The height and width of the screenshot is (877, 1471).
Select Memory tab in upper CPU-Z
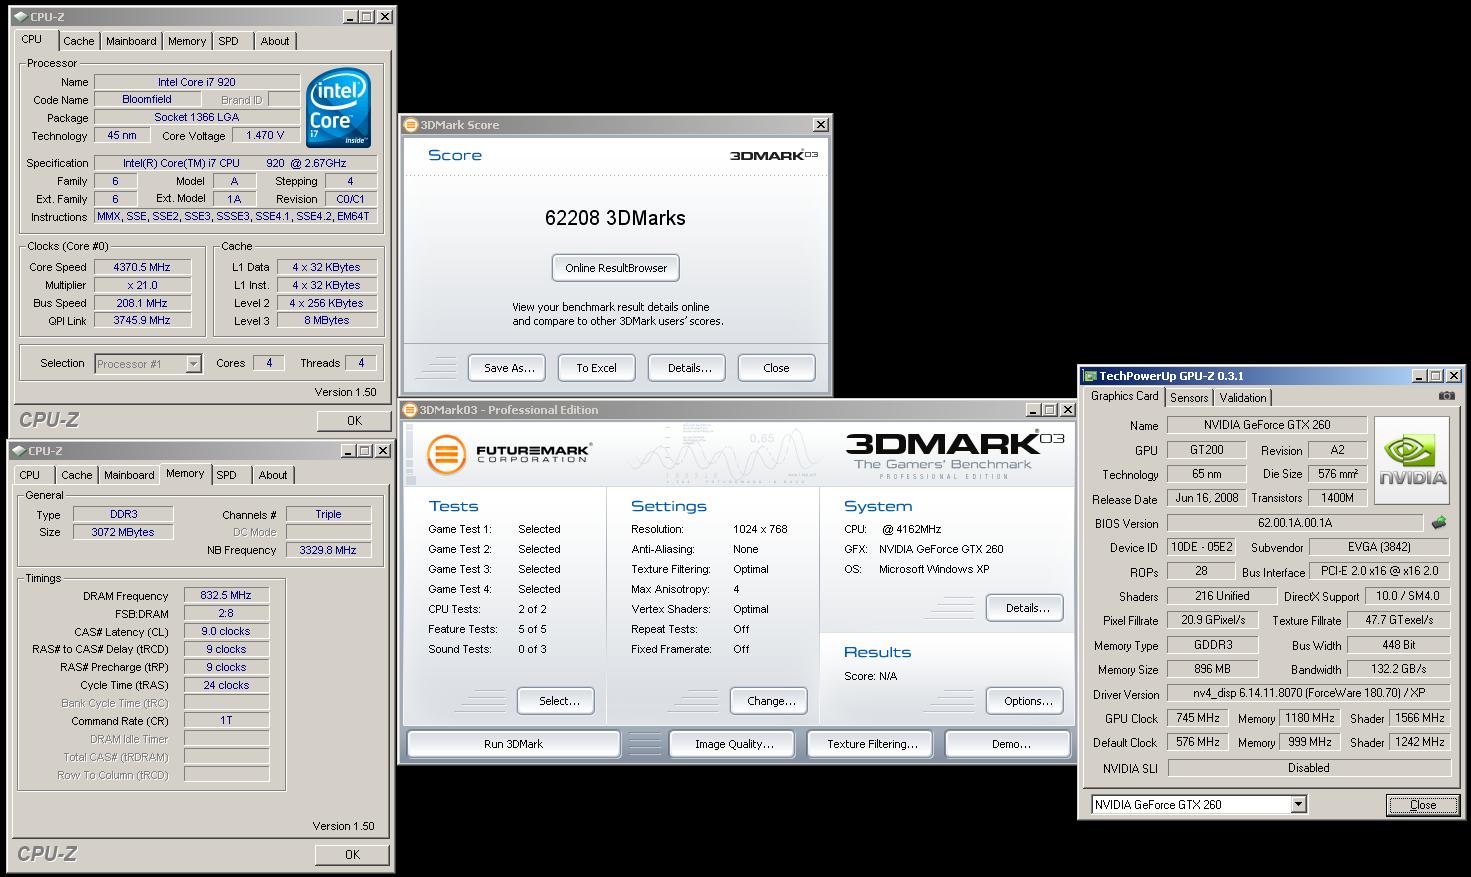[187, 41]
